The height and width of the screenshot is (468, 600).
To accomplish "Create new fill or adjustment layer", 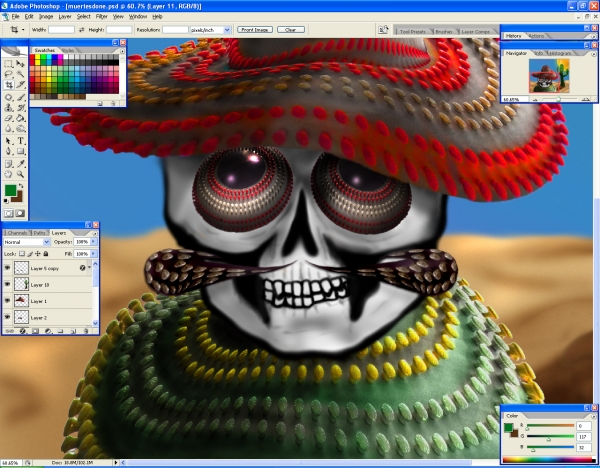I will (48, 331).
